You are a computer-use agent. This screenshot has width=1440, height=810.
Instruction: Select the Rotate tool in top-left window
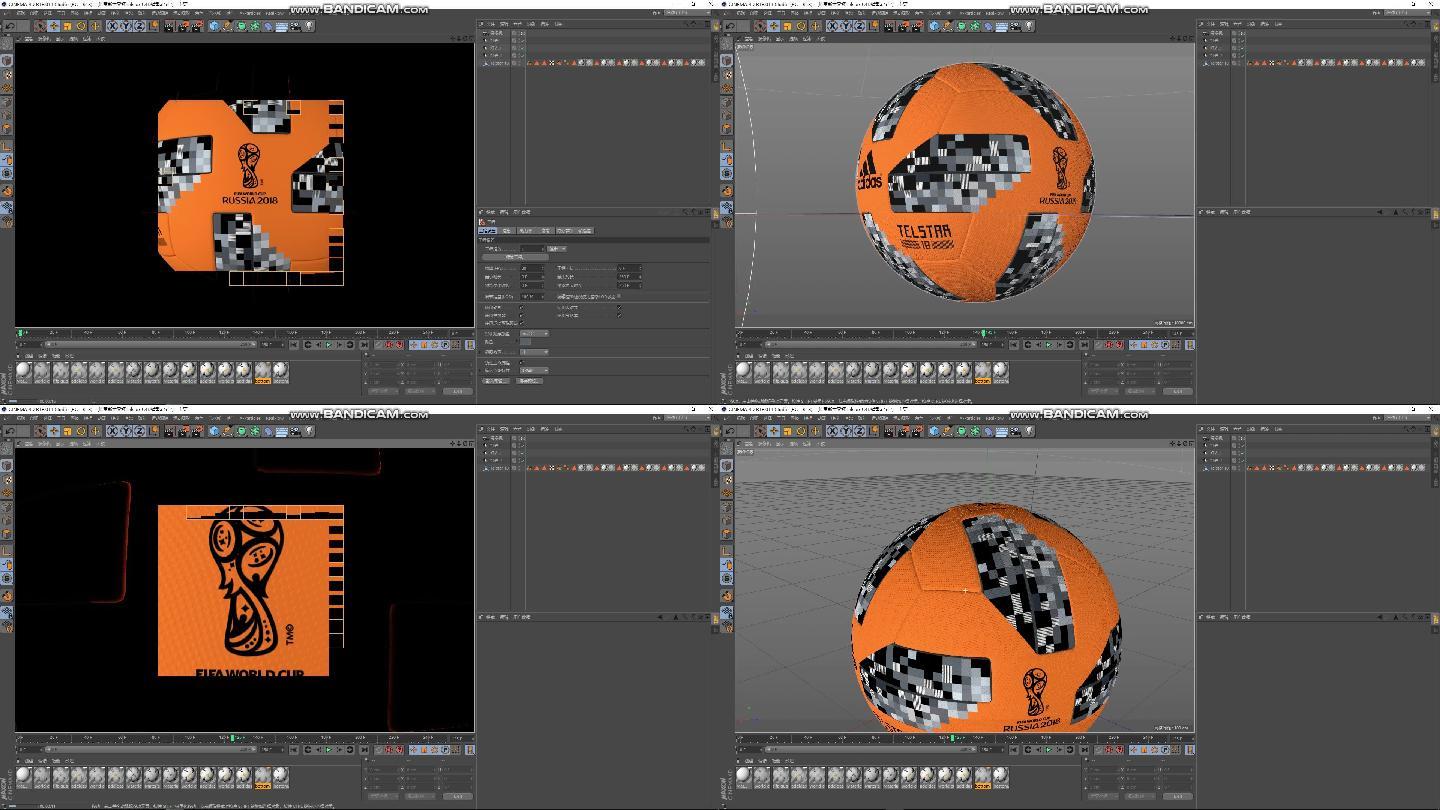click(x=81, y=26)
